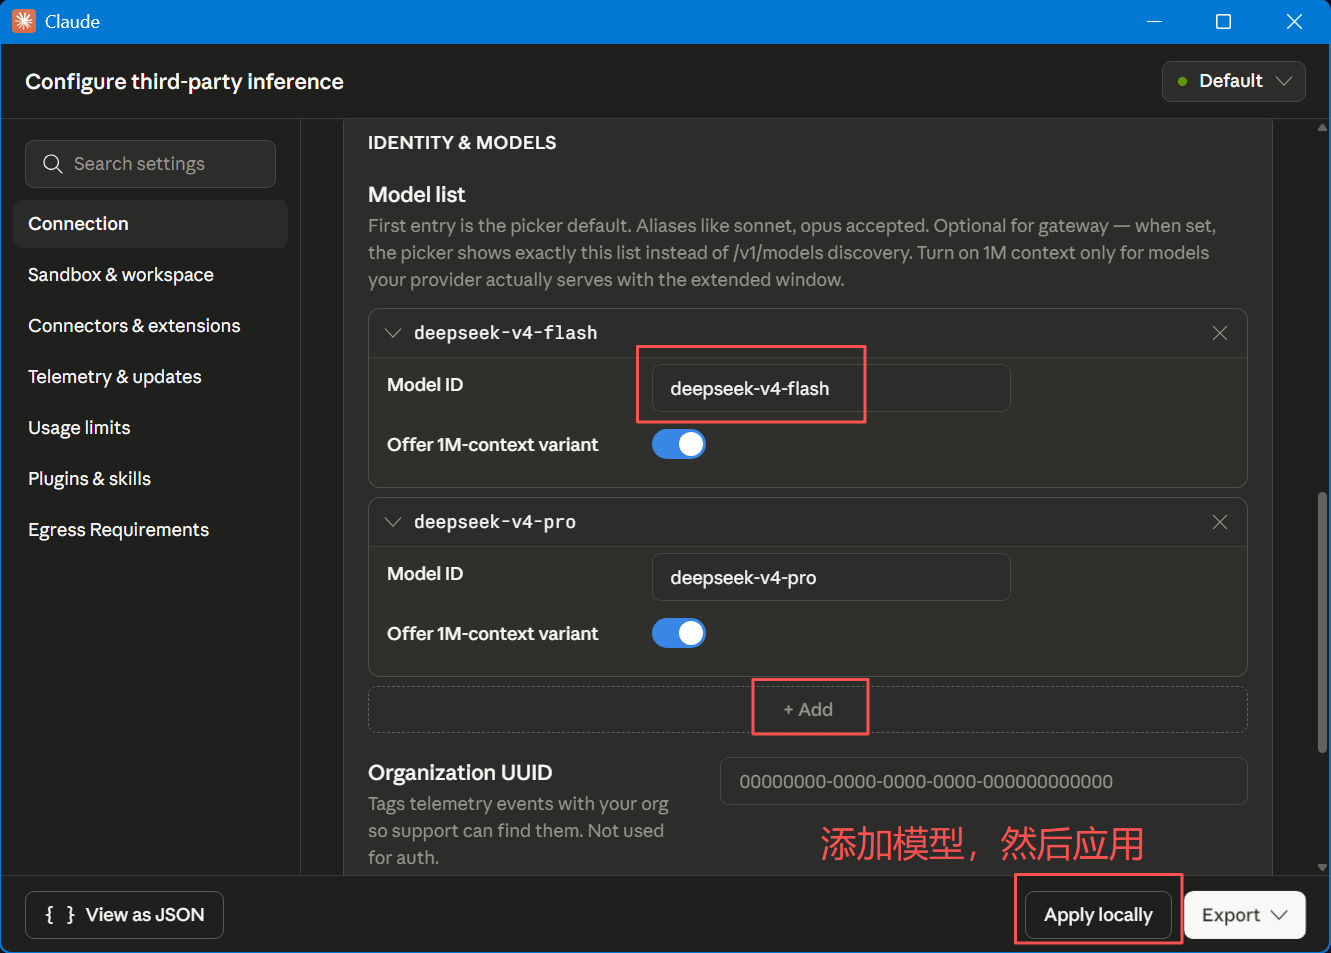Viewport: 1331px width, 953px height.
Task: Open the Export dropdown menu
Action: tap(1244, 915)
